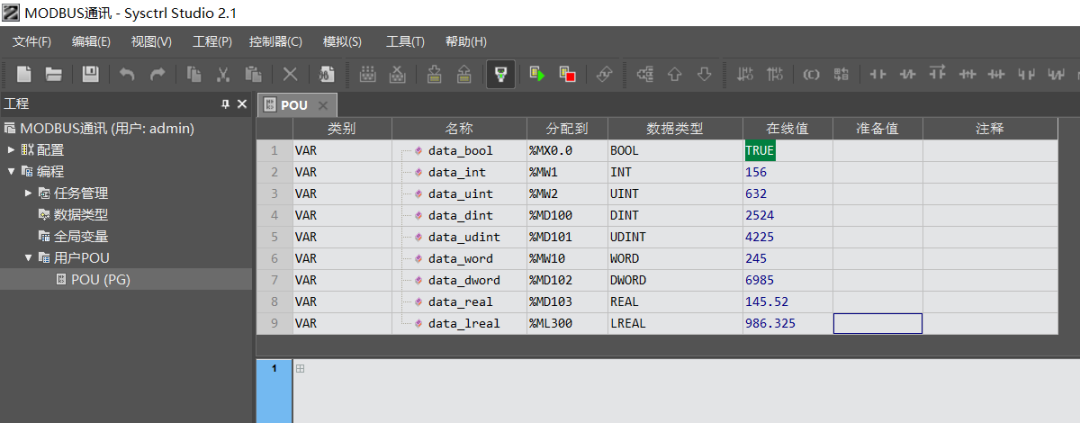Open the 工程(P) menu
Image resolution: width=1080 pixels, height=423 pixels.
[212, 42]
